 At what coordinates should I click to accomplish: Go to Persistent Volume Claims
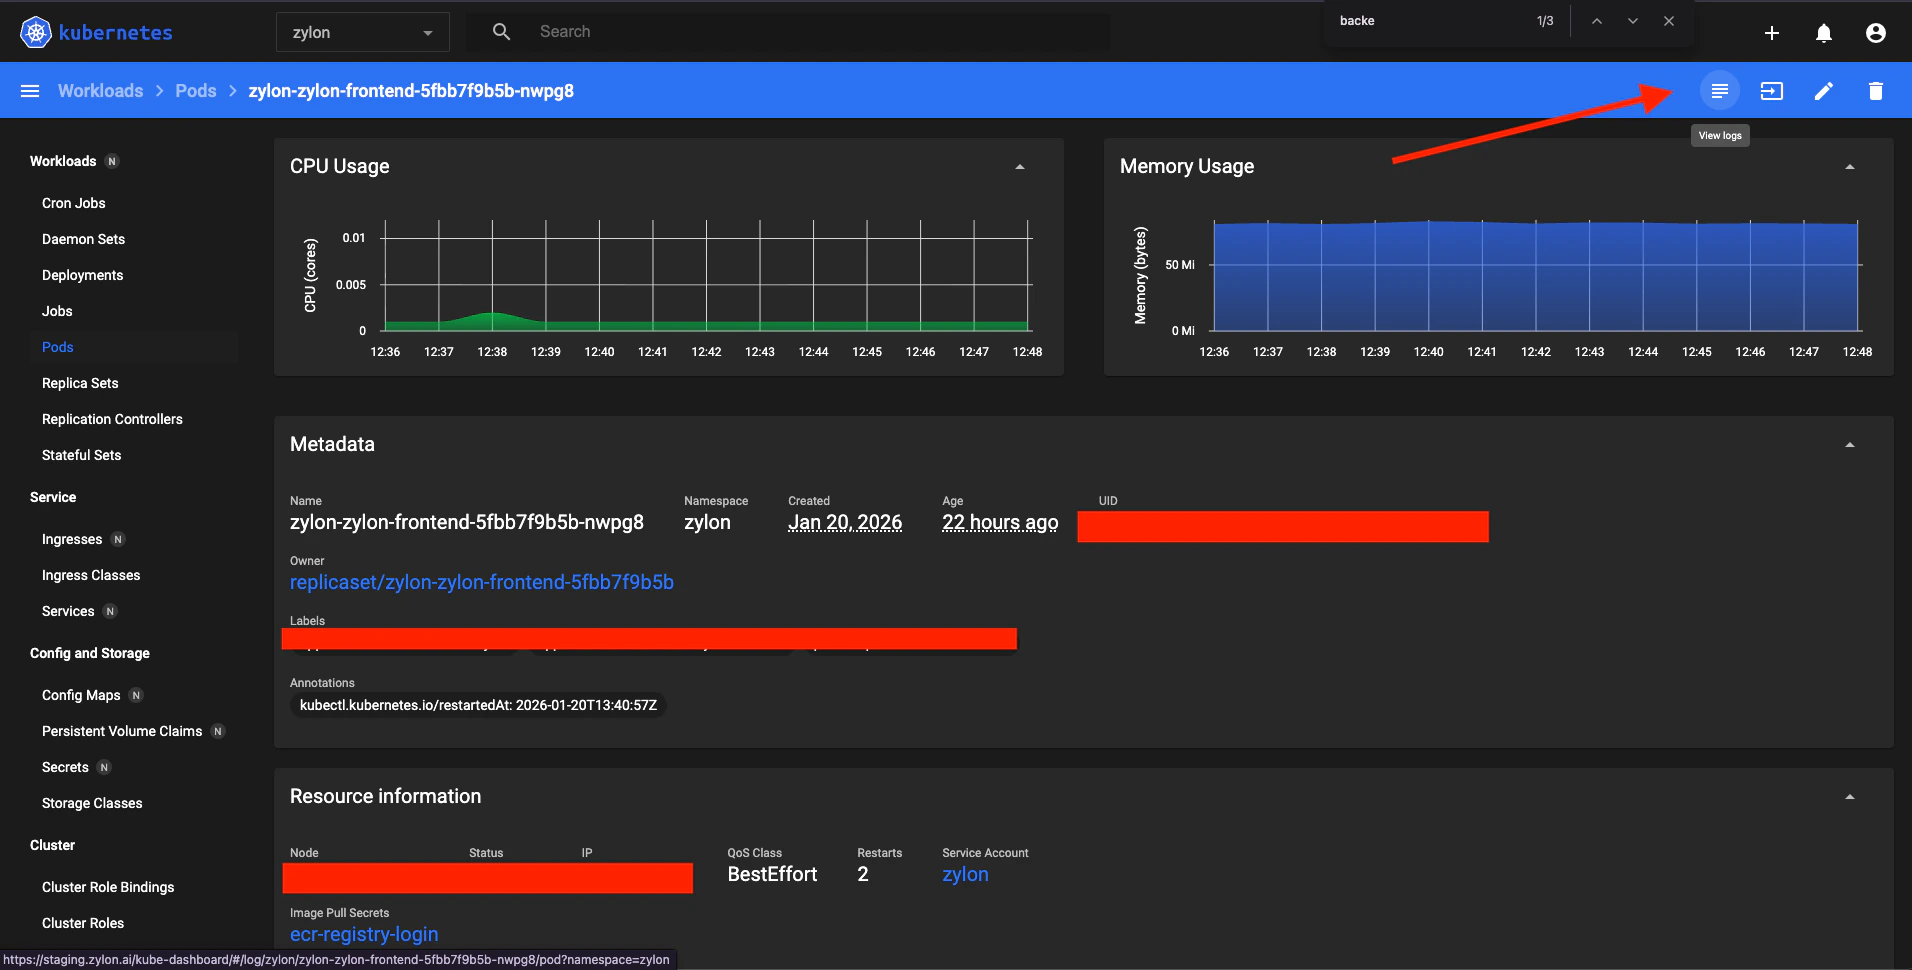pos(122,731)
